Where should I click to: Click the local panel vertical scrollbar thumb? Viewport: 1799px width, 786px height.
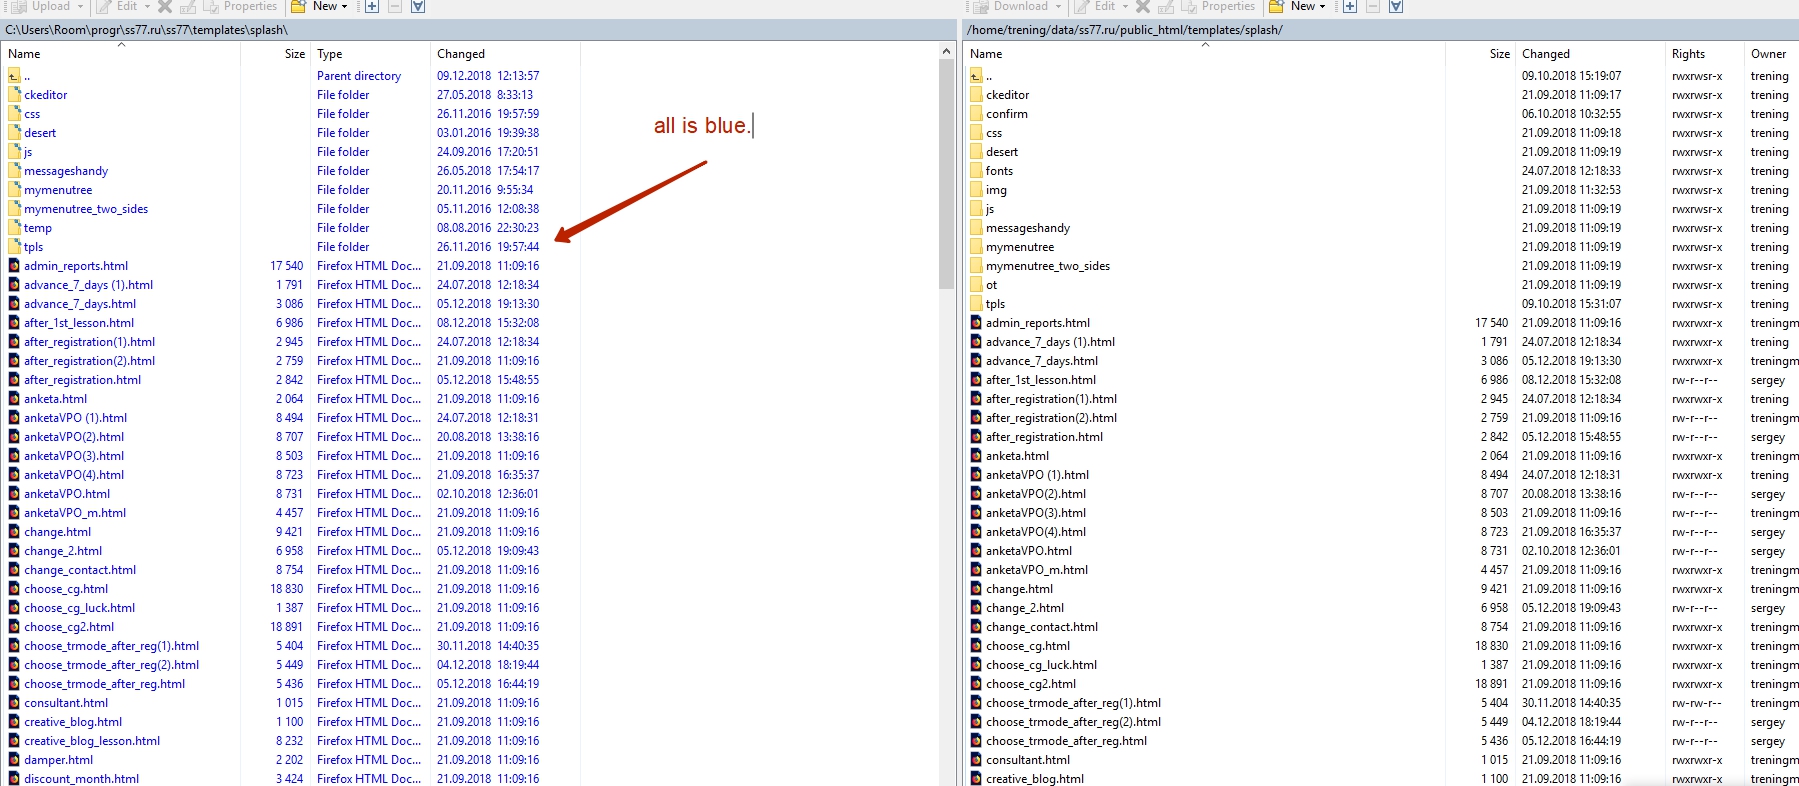pyautogui.click(x=946, y=170)
